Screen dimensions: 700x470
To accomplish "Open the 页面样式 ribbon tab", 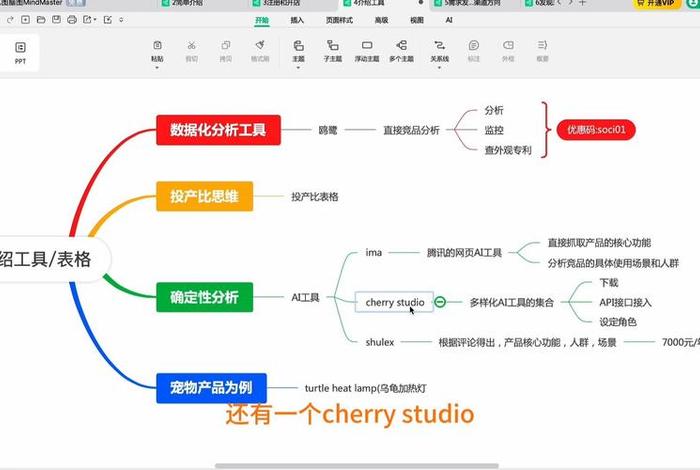I will tap(339, 20).
